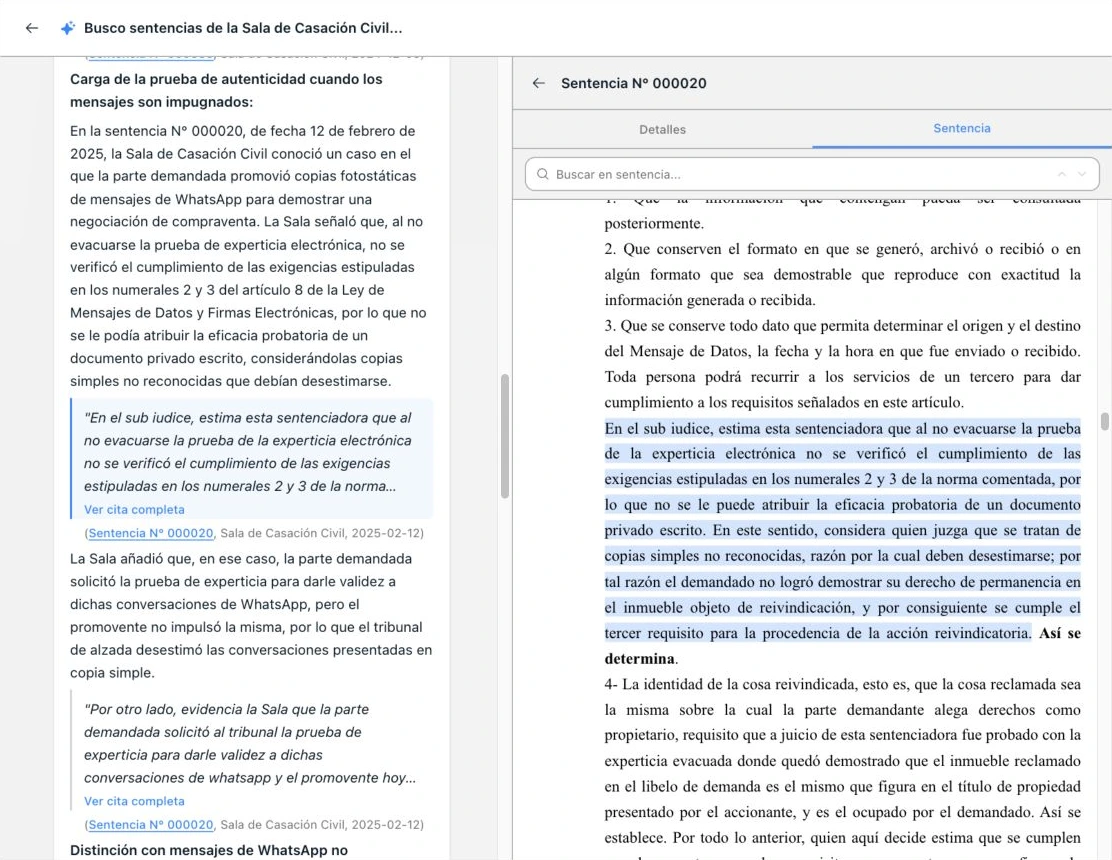
Task: Focus the Buscar en sentencia field
Action: [x=812, y=174]
